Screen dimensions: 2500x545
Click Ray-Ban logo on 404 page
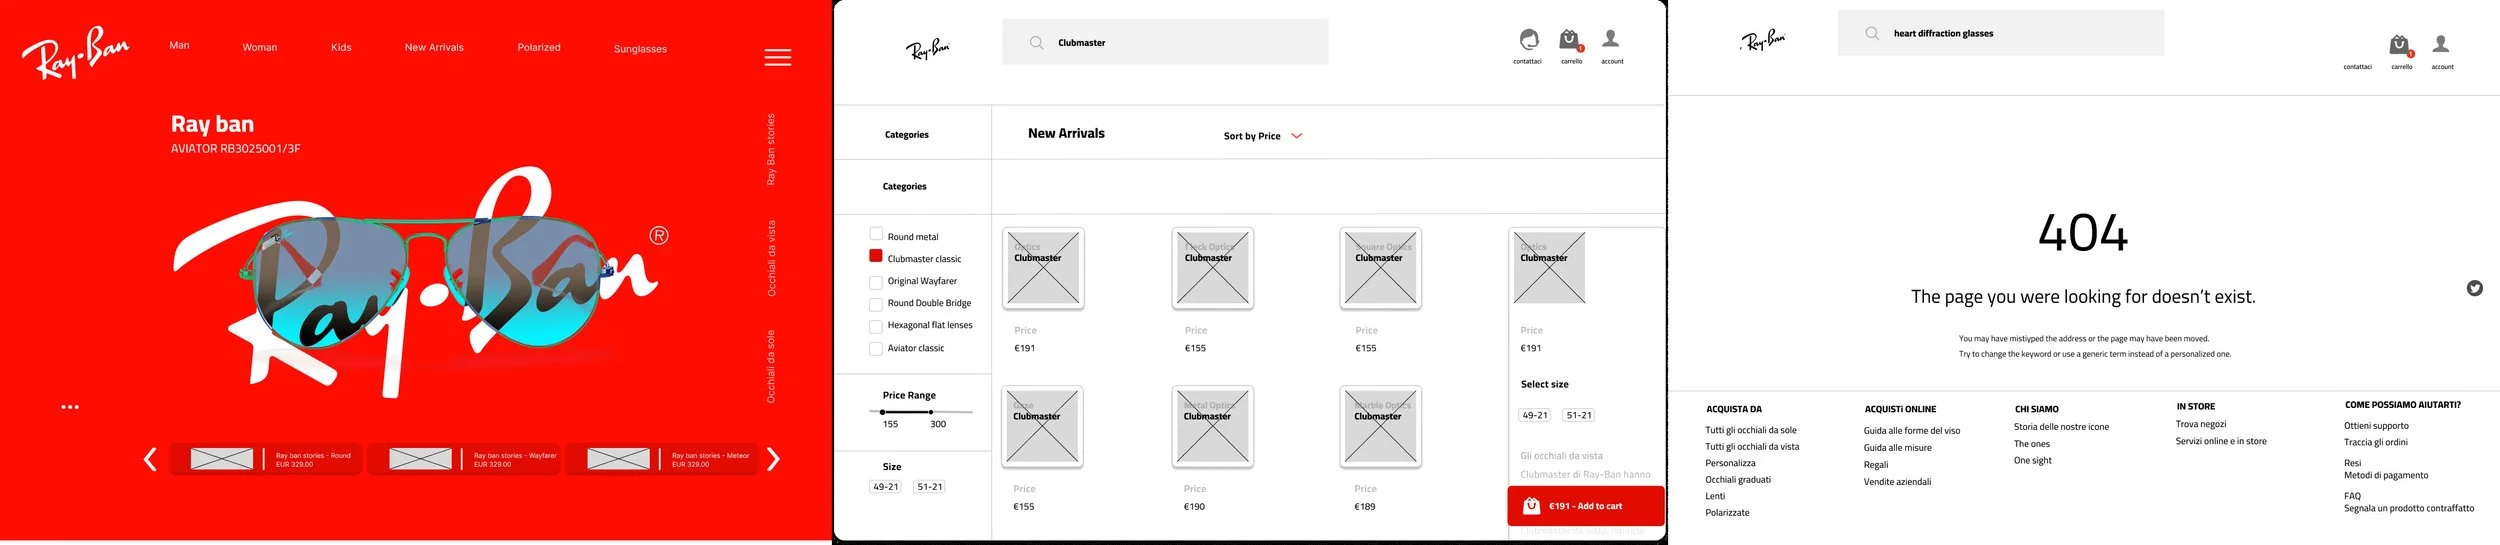point(1762,41)
